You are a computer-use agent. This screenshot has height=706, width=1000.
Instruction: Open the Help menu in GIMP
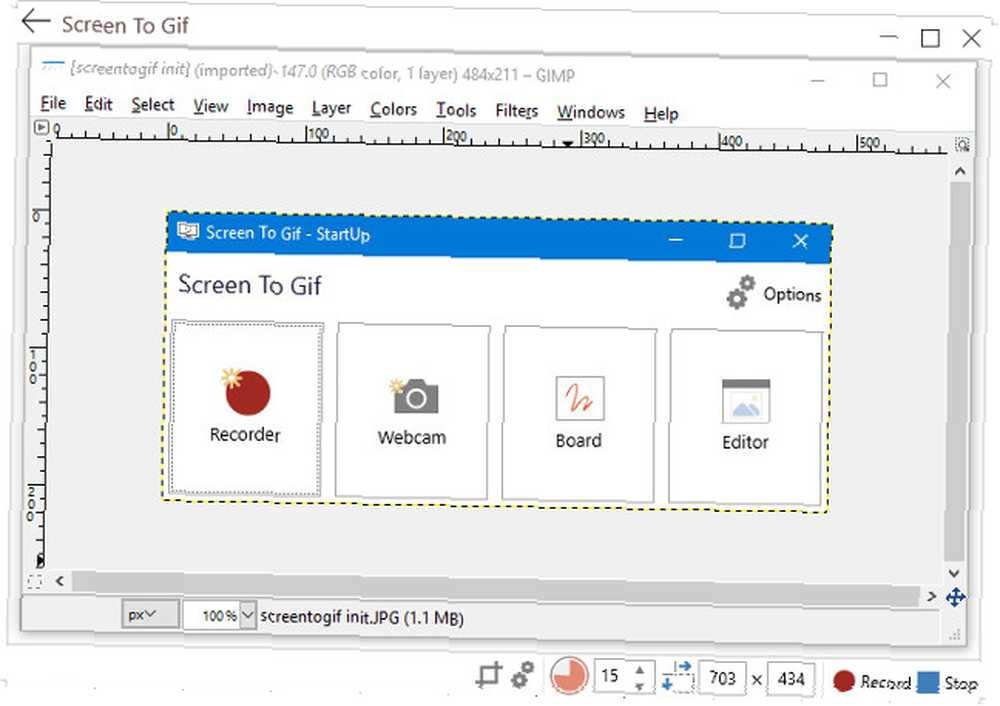coord(661,114)
